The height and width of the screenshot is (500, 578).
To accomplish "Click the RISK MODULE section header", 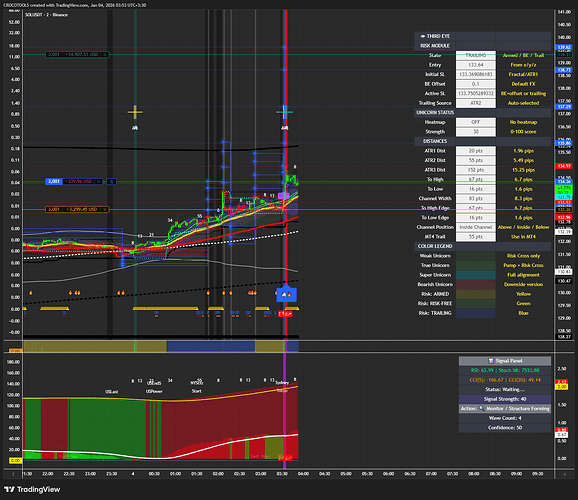I will 435,46.
